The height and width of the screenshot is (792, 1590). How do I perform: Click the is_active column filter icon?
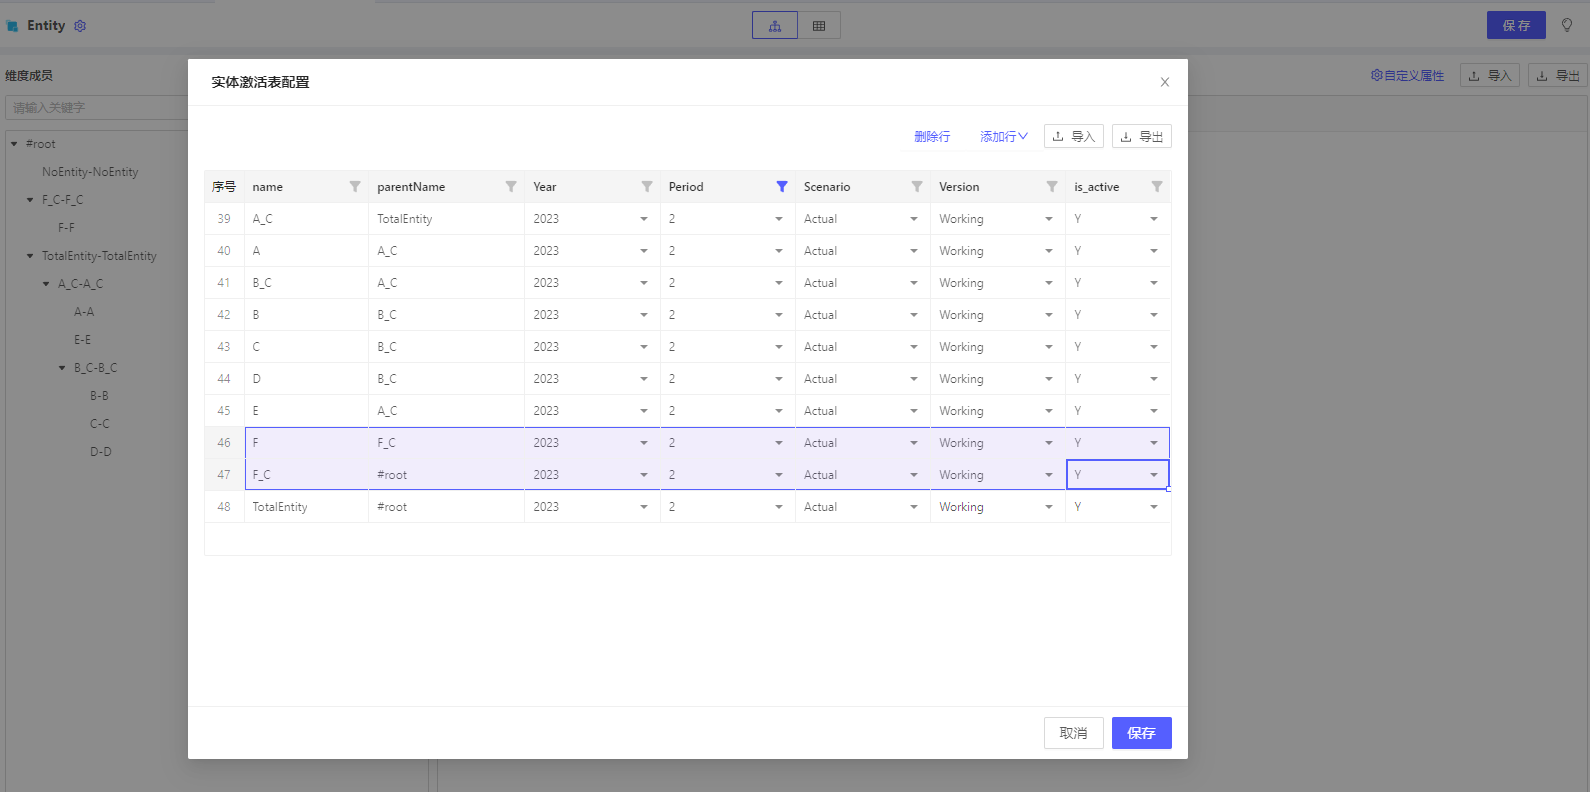[x=1156, y=187]
